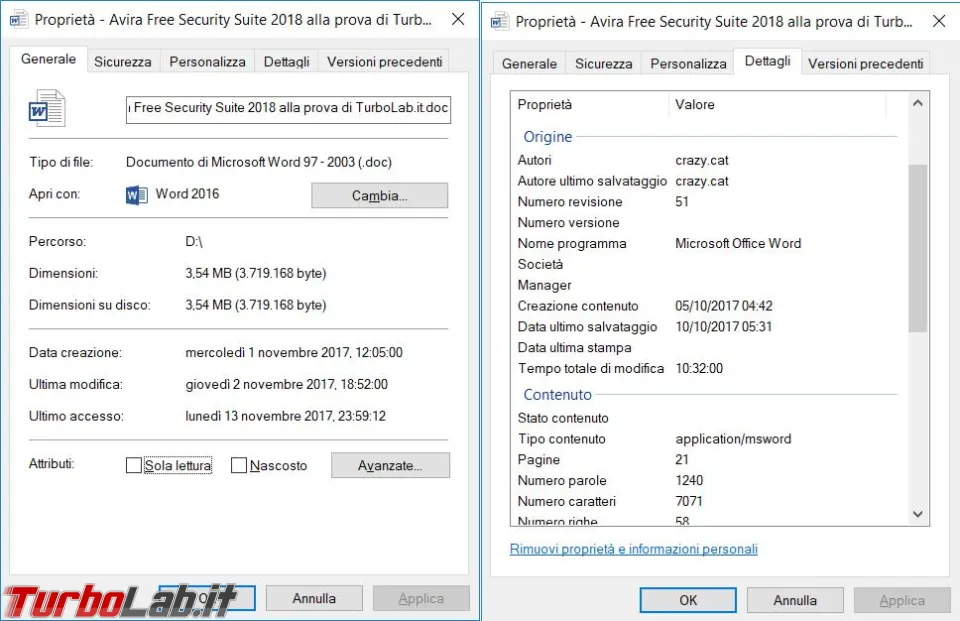Click left dialog title bar document icon
Screen dimensions: 960x621
[18, 20]
